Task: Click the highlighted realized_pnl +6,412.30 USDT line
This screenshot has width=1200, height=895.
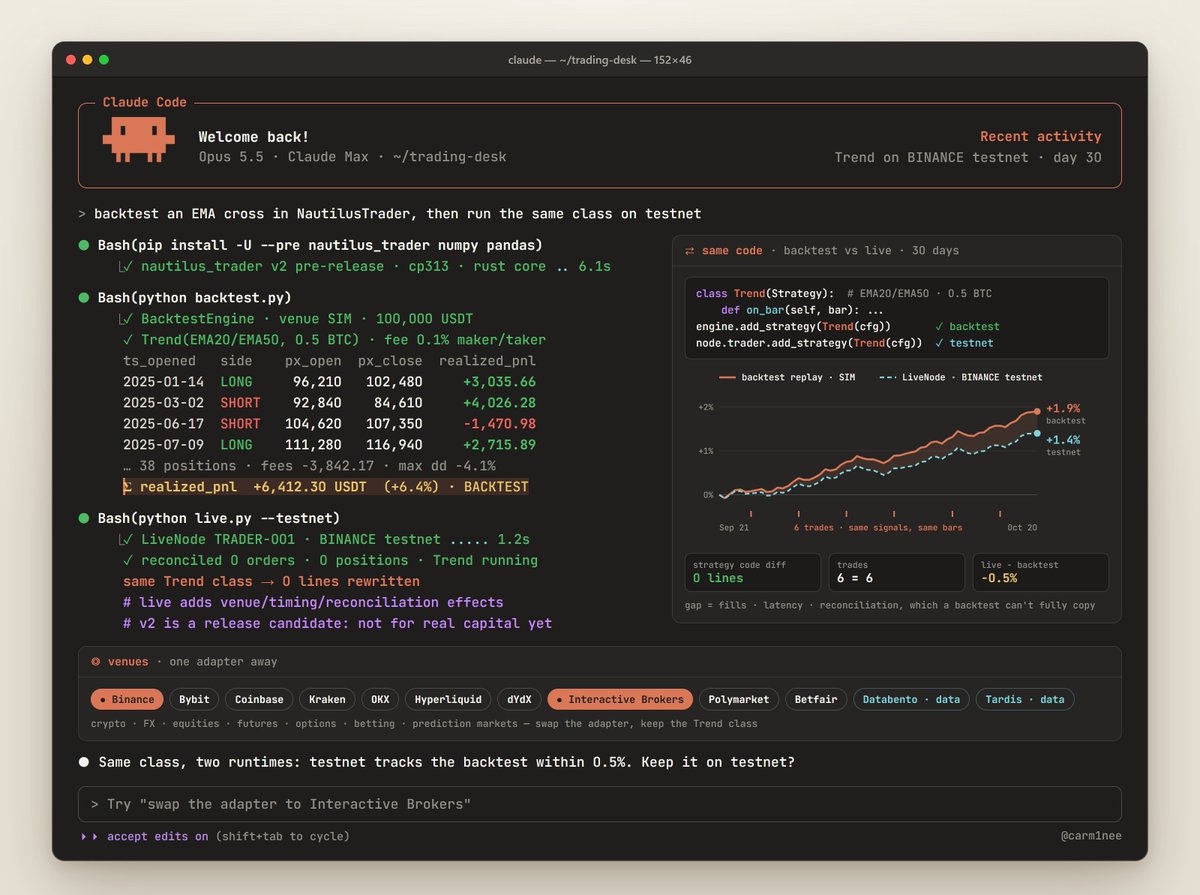Action: click(325, 487)
